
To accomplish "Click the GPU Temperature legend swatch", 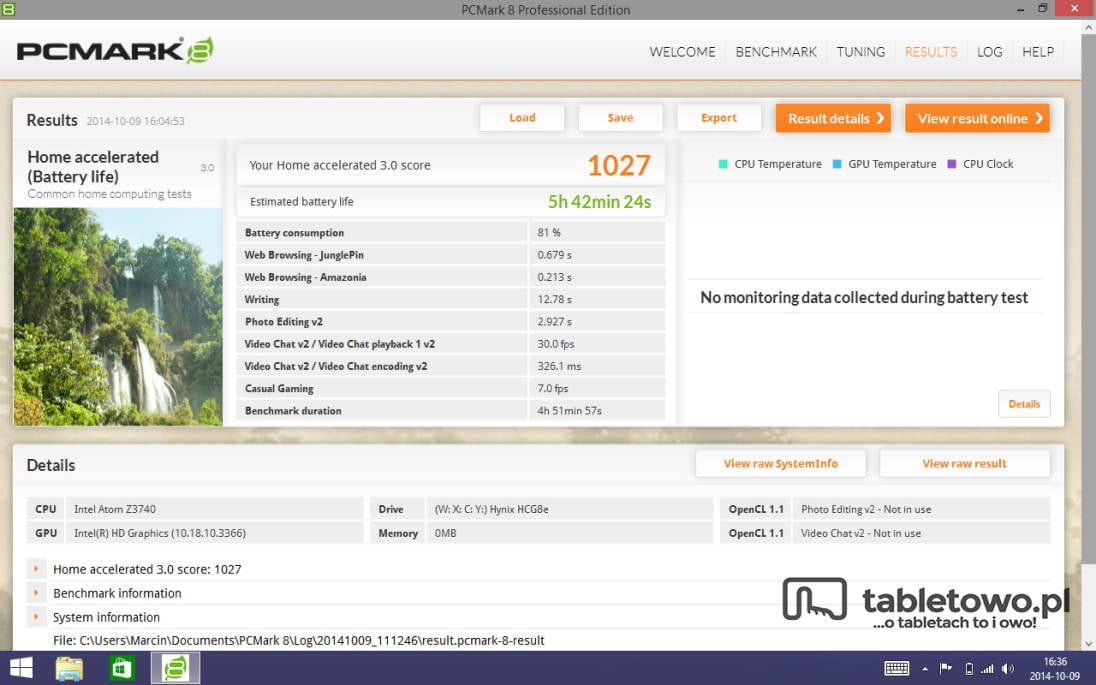I will tap(837, 164).
